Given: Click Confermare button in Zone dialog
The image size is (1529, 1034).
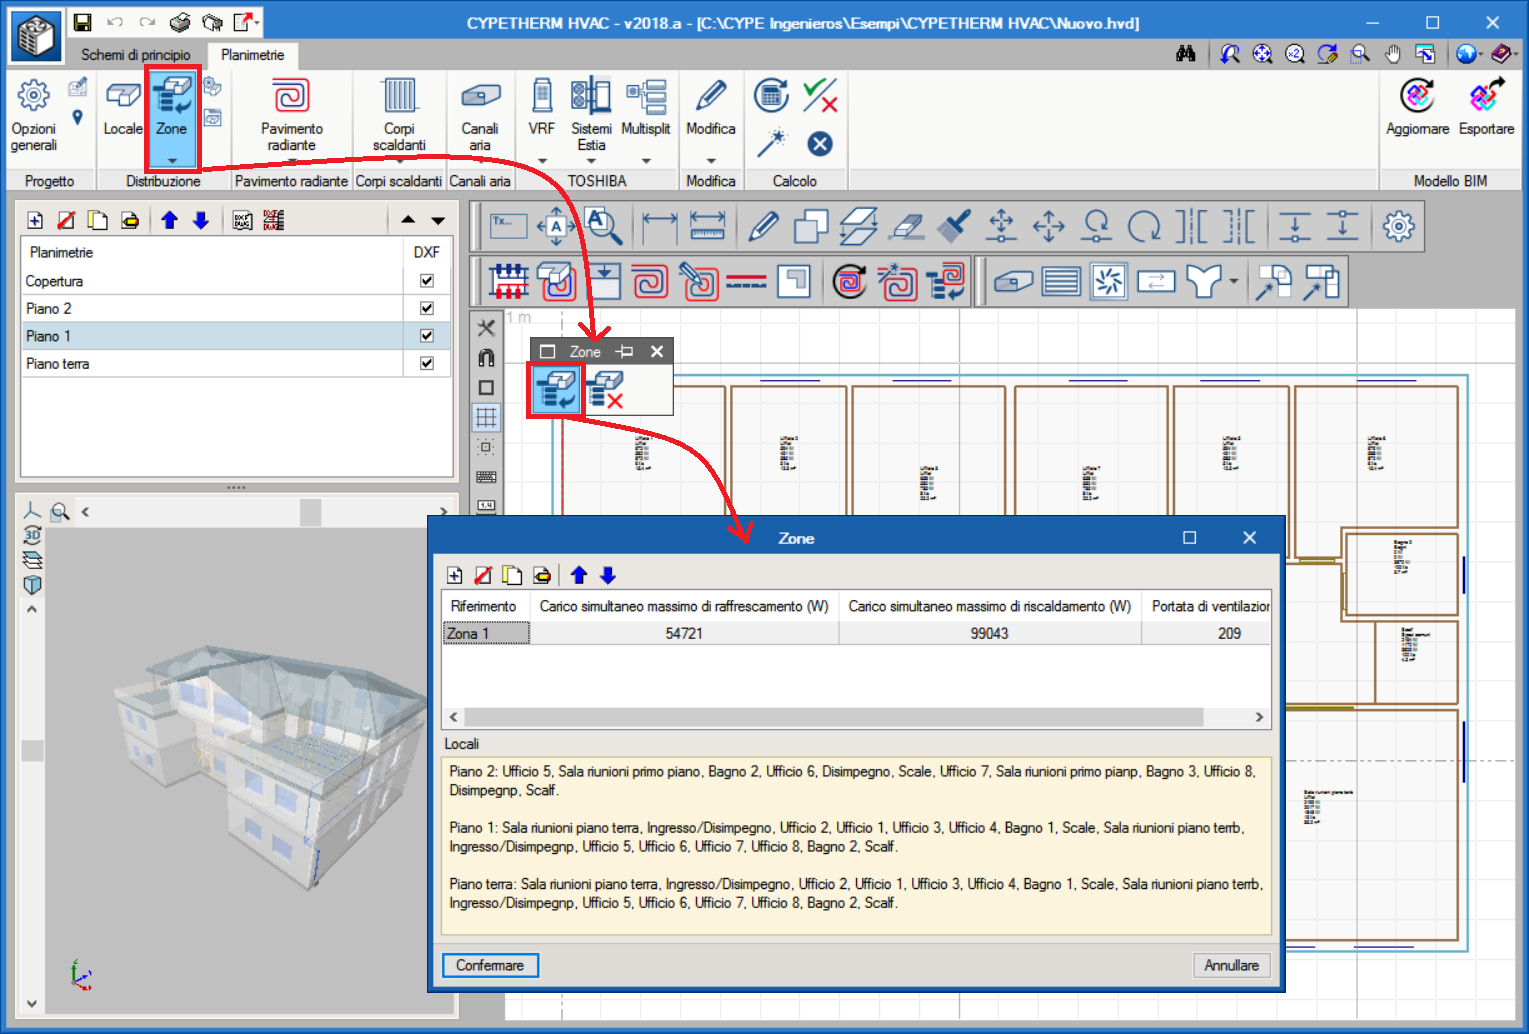Looking at the screenshot, I should click(x=490, y=965).
